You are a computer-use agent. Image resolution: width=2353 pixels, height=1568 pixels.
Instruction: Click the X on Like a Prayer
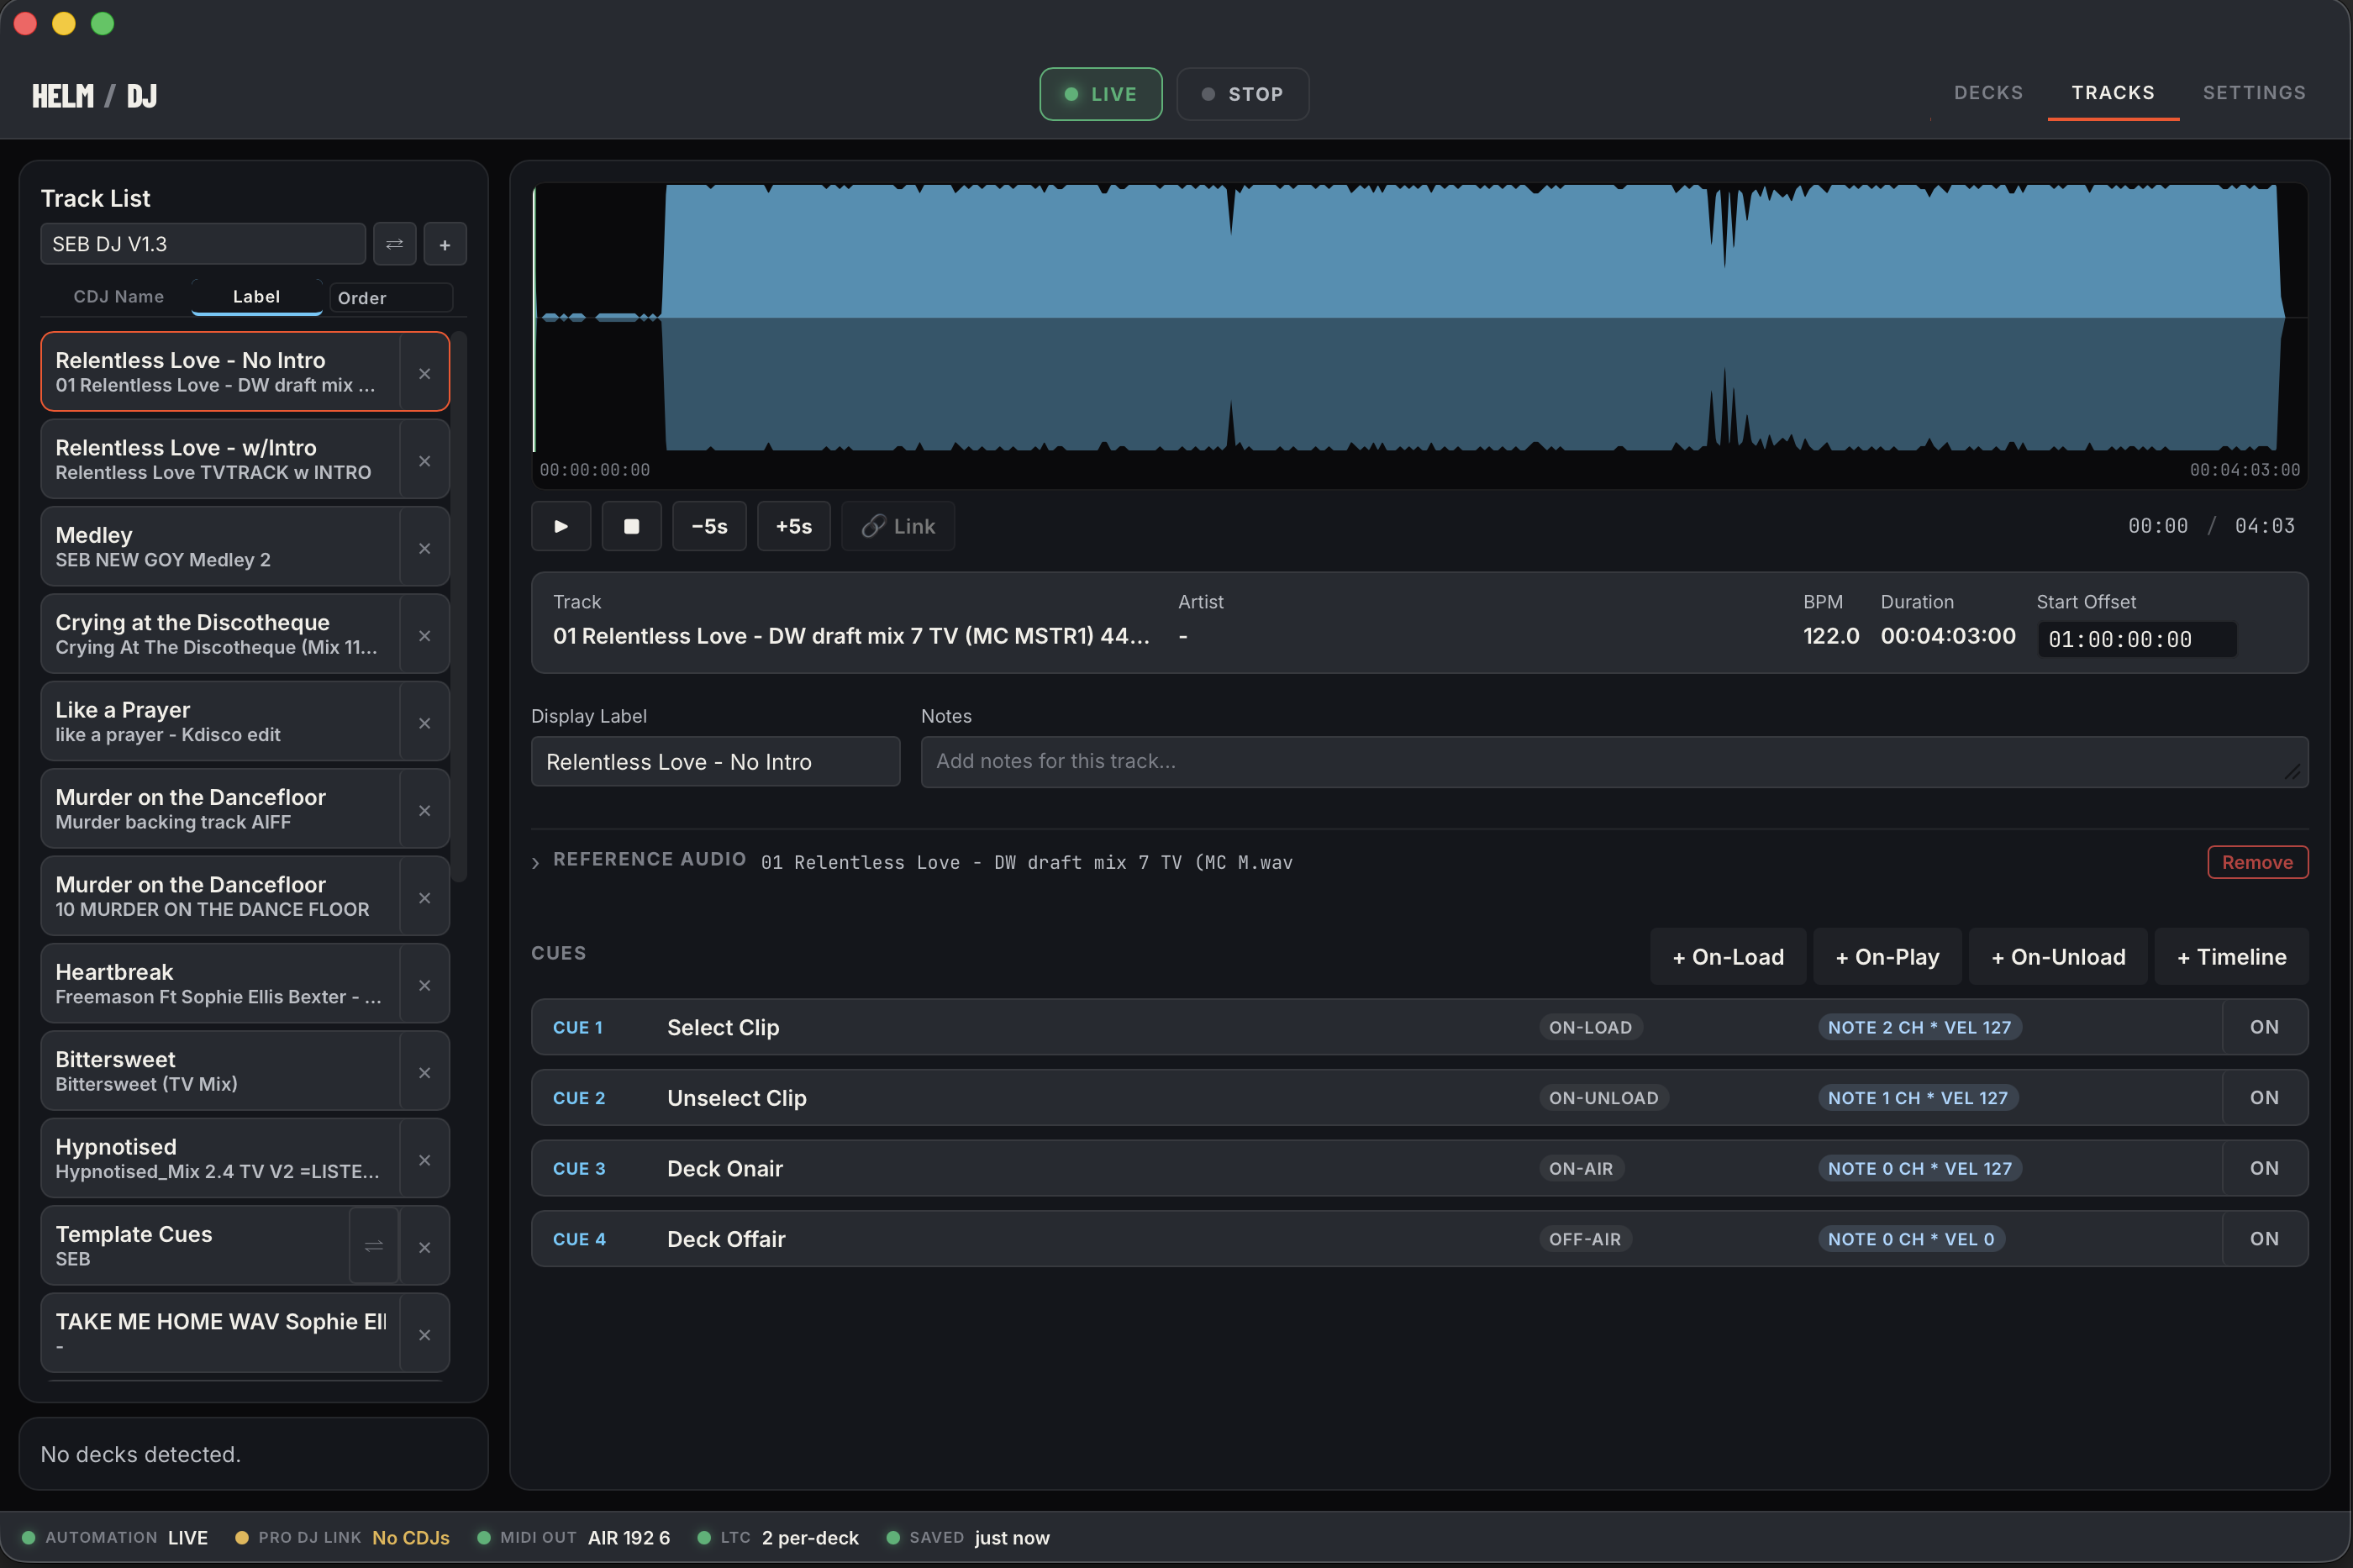point(424,723)
